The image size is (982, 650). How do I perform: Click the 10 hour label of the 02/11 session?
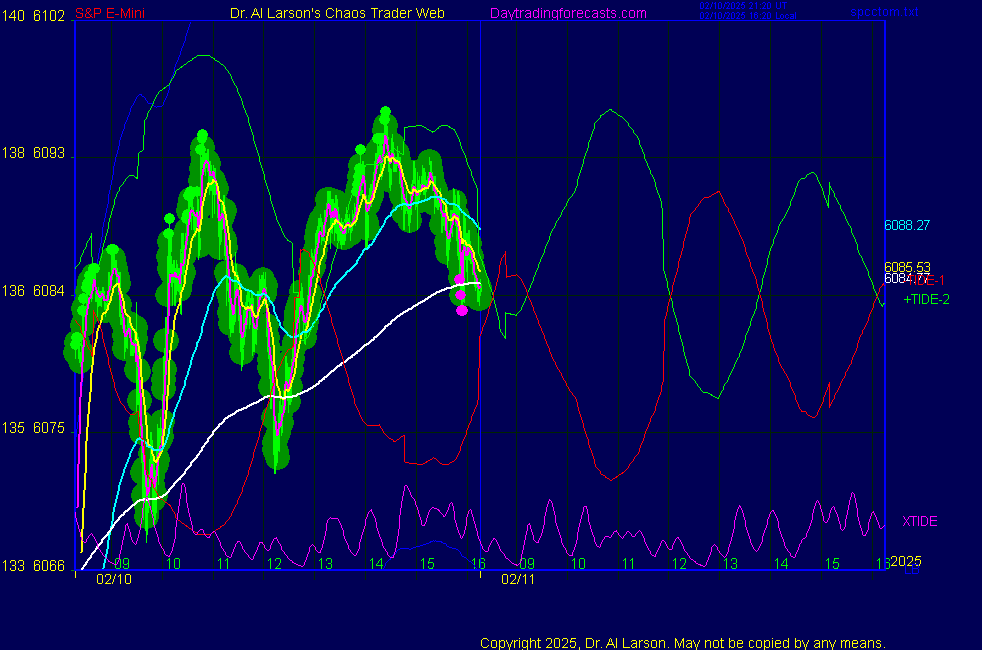(x=578, y=564)
